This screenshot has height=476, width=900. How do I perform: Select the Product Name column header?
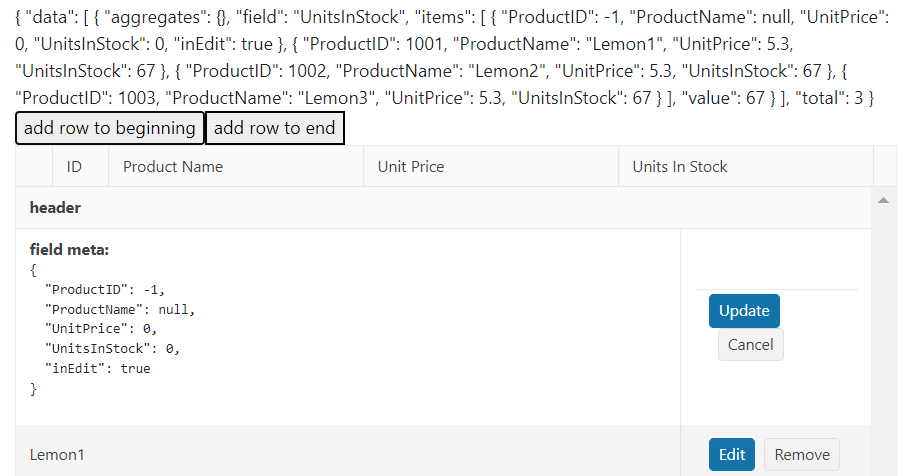[x=173, y=166]
